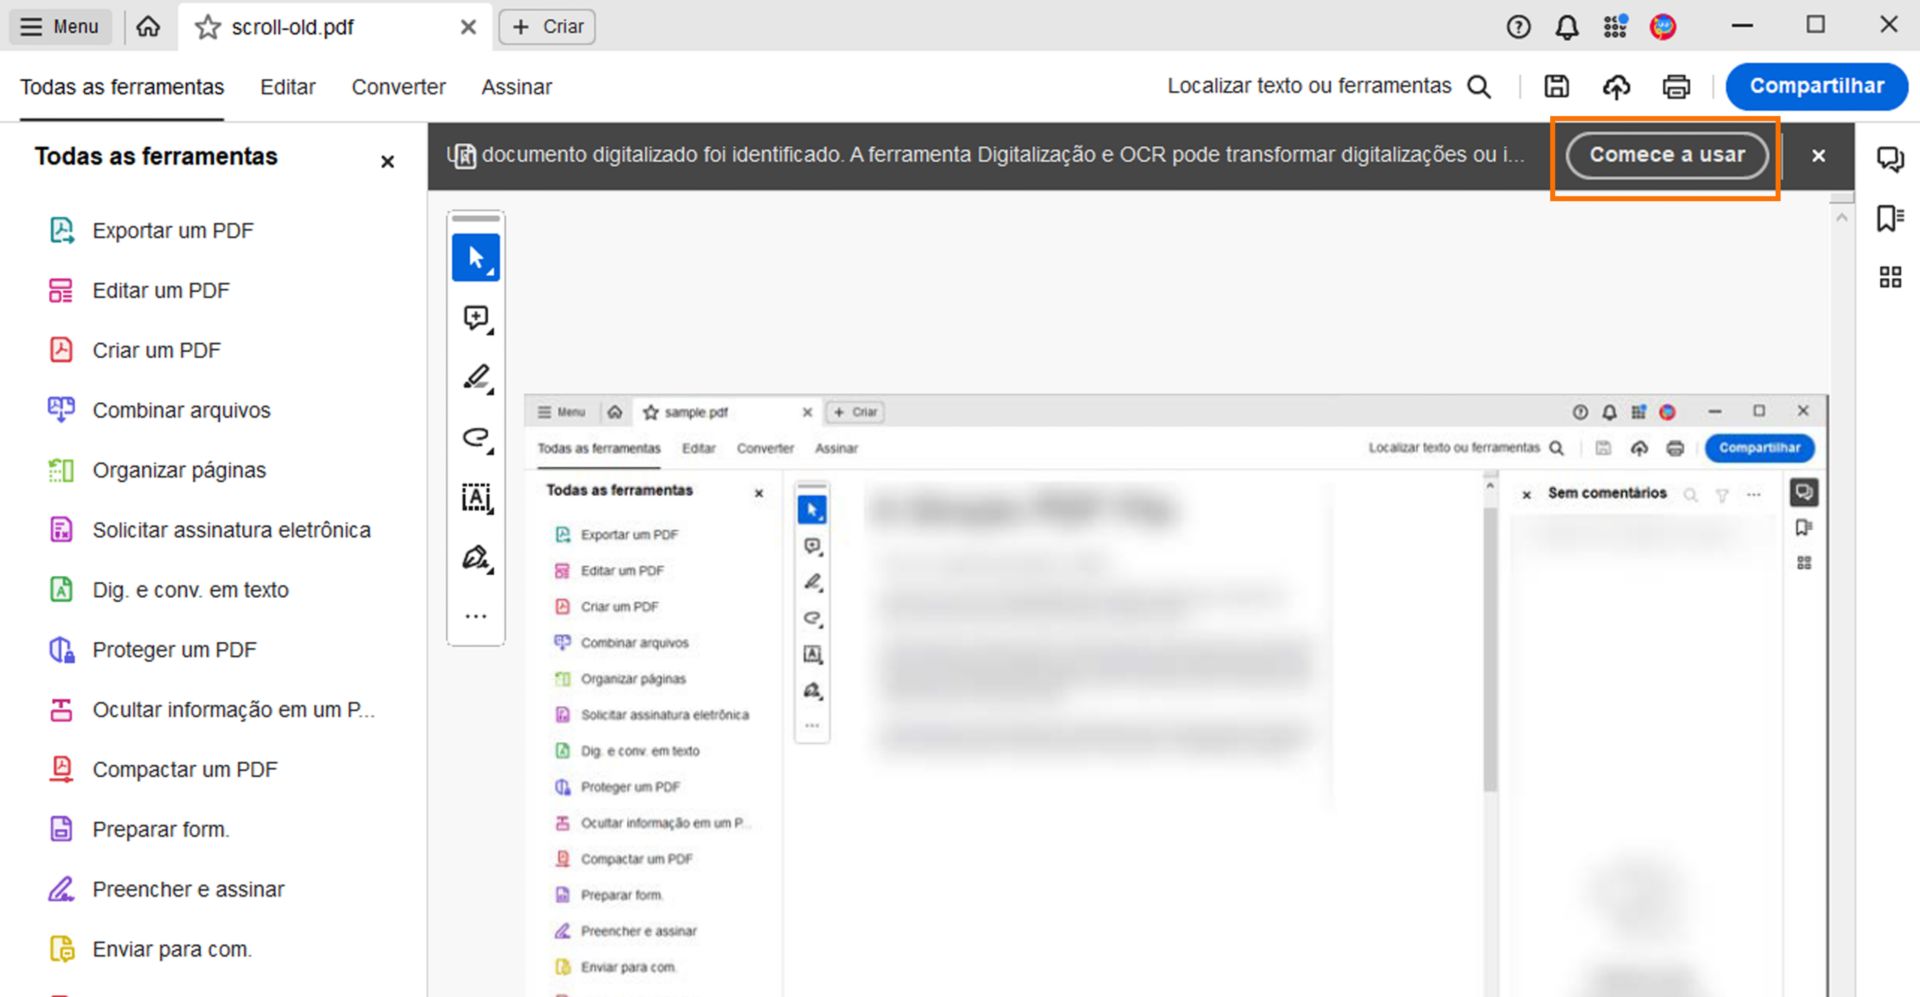Open the Add comment tool
Viewport: 1920px width, 997px height.
[x=474, y=317]
